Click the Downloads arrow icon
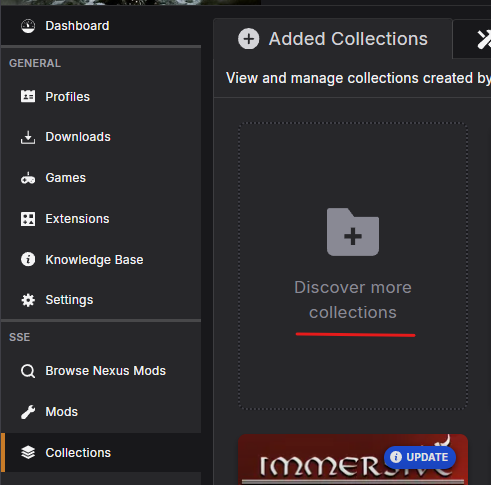The height and width of the screenshot is (485, 491). [x=28, y=137]
